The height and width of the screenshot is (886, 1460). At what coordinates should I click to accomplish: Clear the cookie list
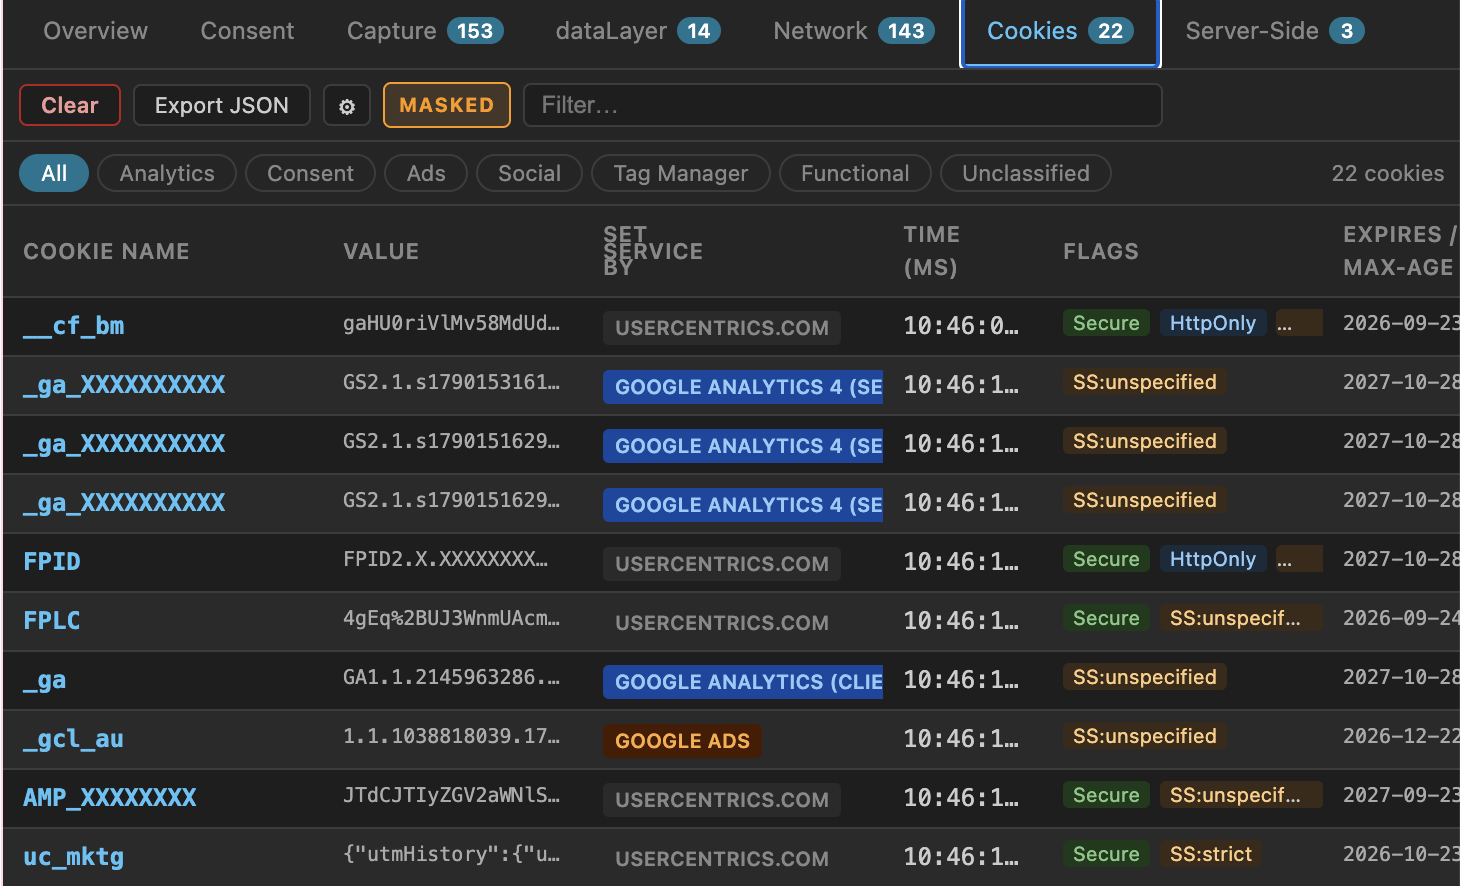[70, 105]
